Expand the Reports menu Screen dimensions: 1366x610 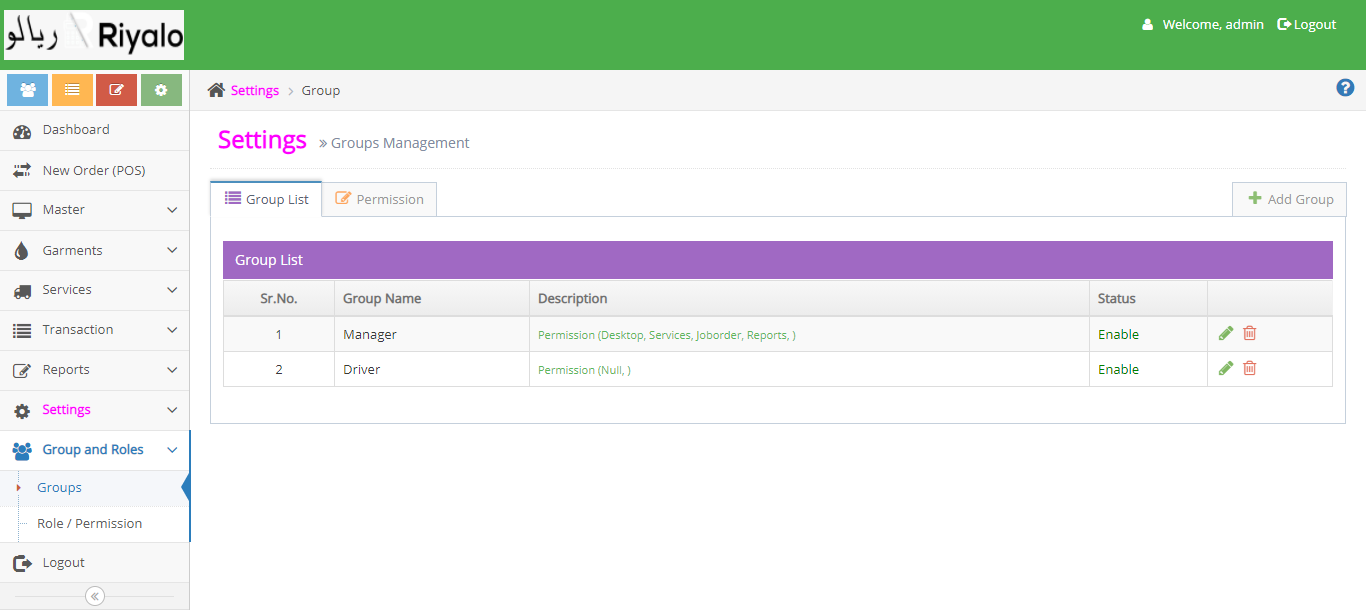click(94, 370)
